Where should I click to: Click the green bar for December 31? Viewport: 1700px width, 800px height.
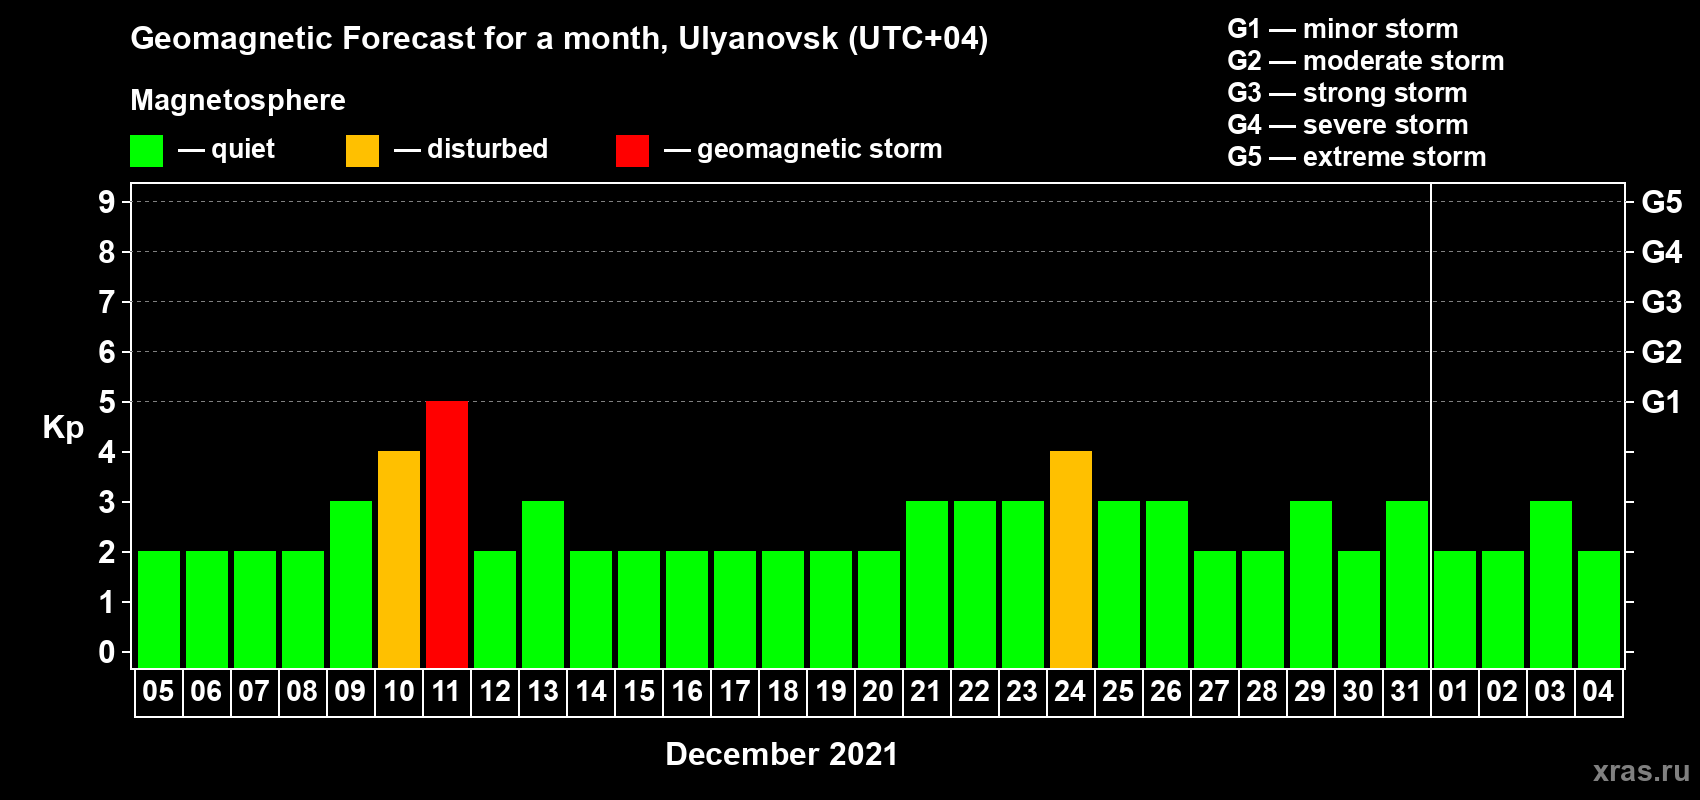coord(1407,584)
